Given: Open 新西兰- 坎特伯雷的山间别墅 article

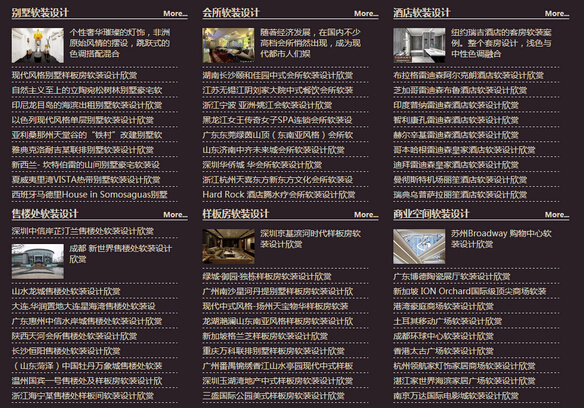Looking at the screenshot, I should (x=86, y=165).
